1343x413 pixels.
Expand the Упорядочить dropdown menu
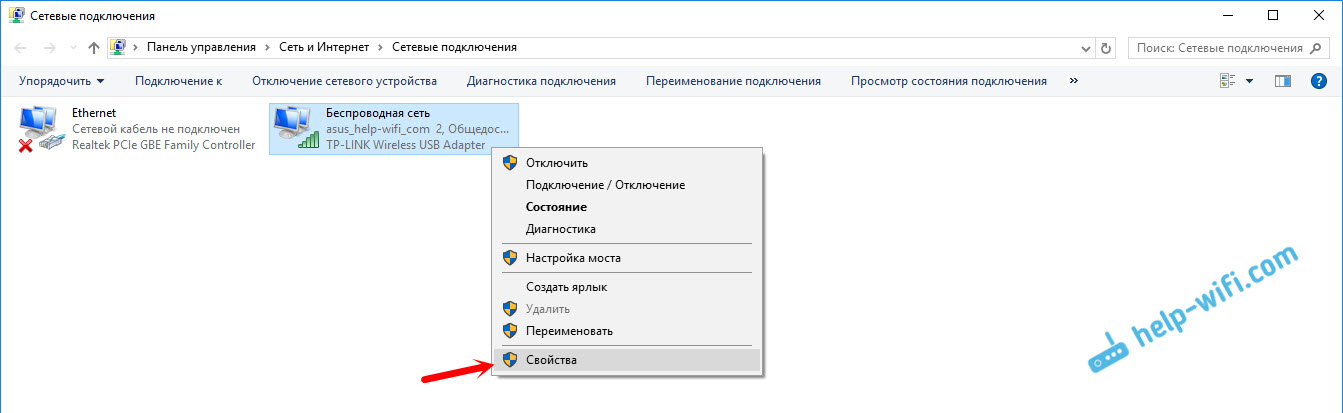[x=62, y=81]
